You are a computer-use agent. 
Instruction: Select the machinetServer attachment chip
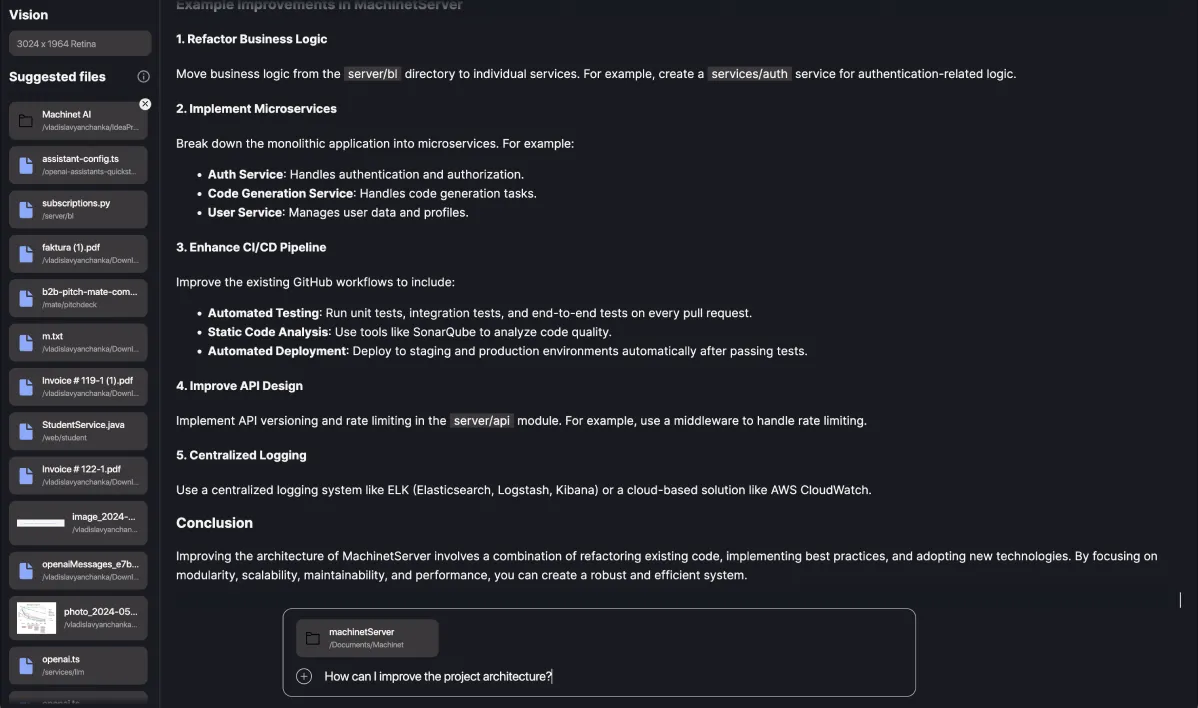366,637
